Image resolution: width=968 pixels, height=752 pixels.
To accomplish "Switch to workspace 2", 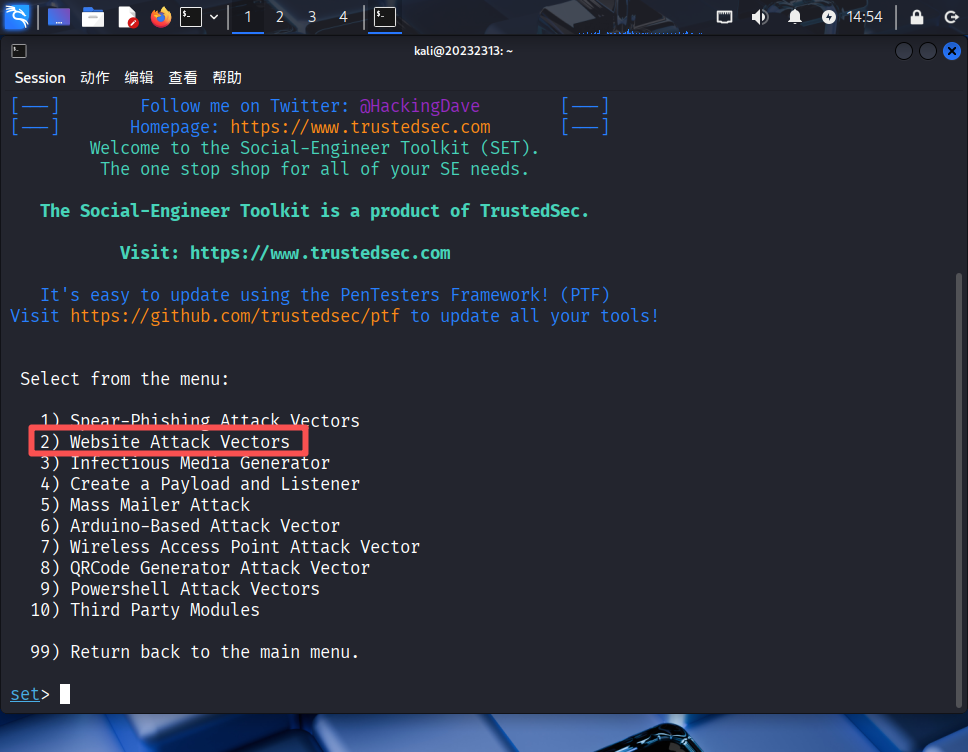I will (280, 17).
